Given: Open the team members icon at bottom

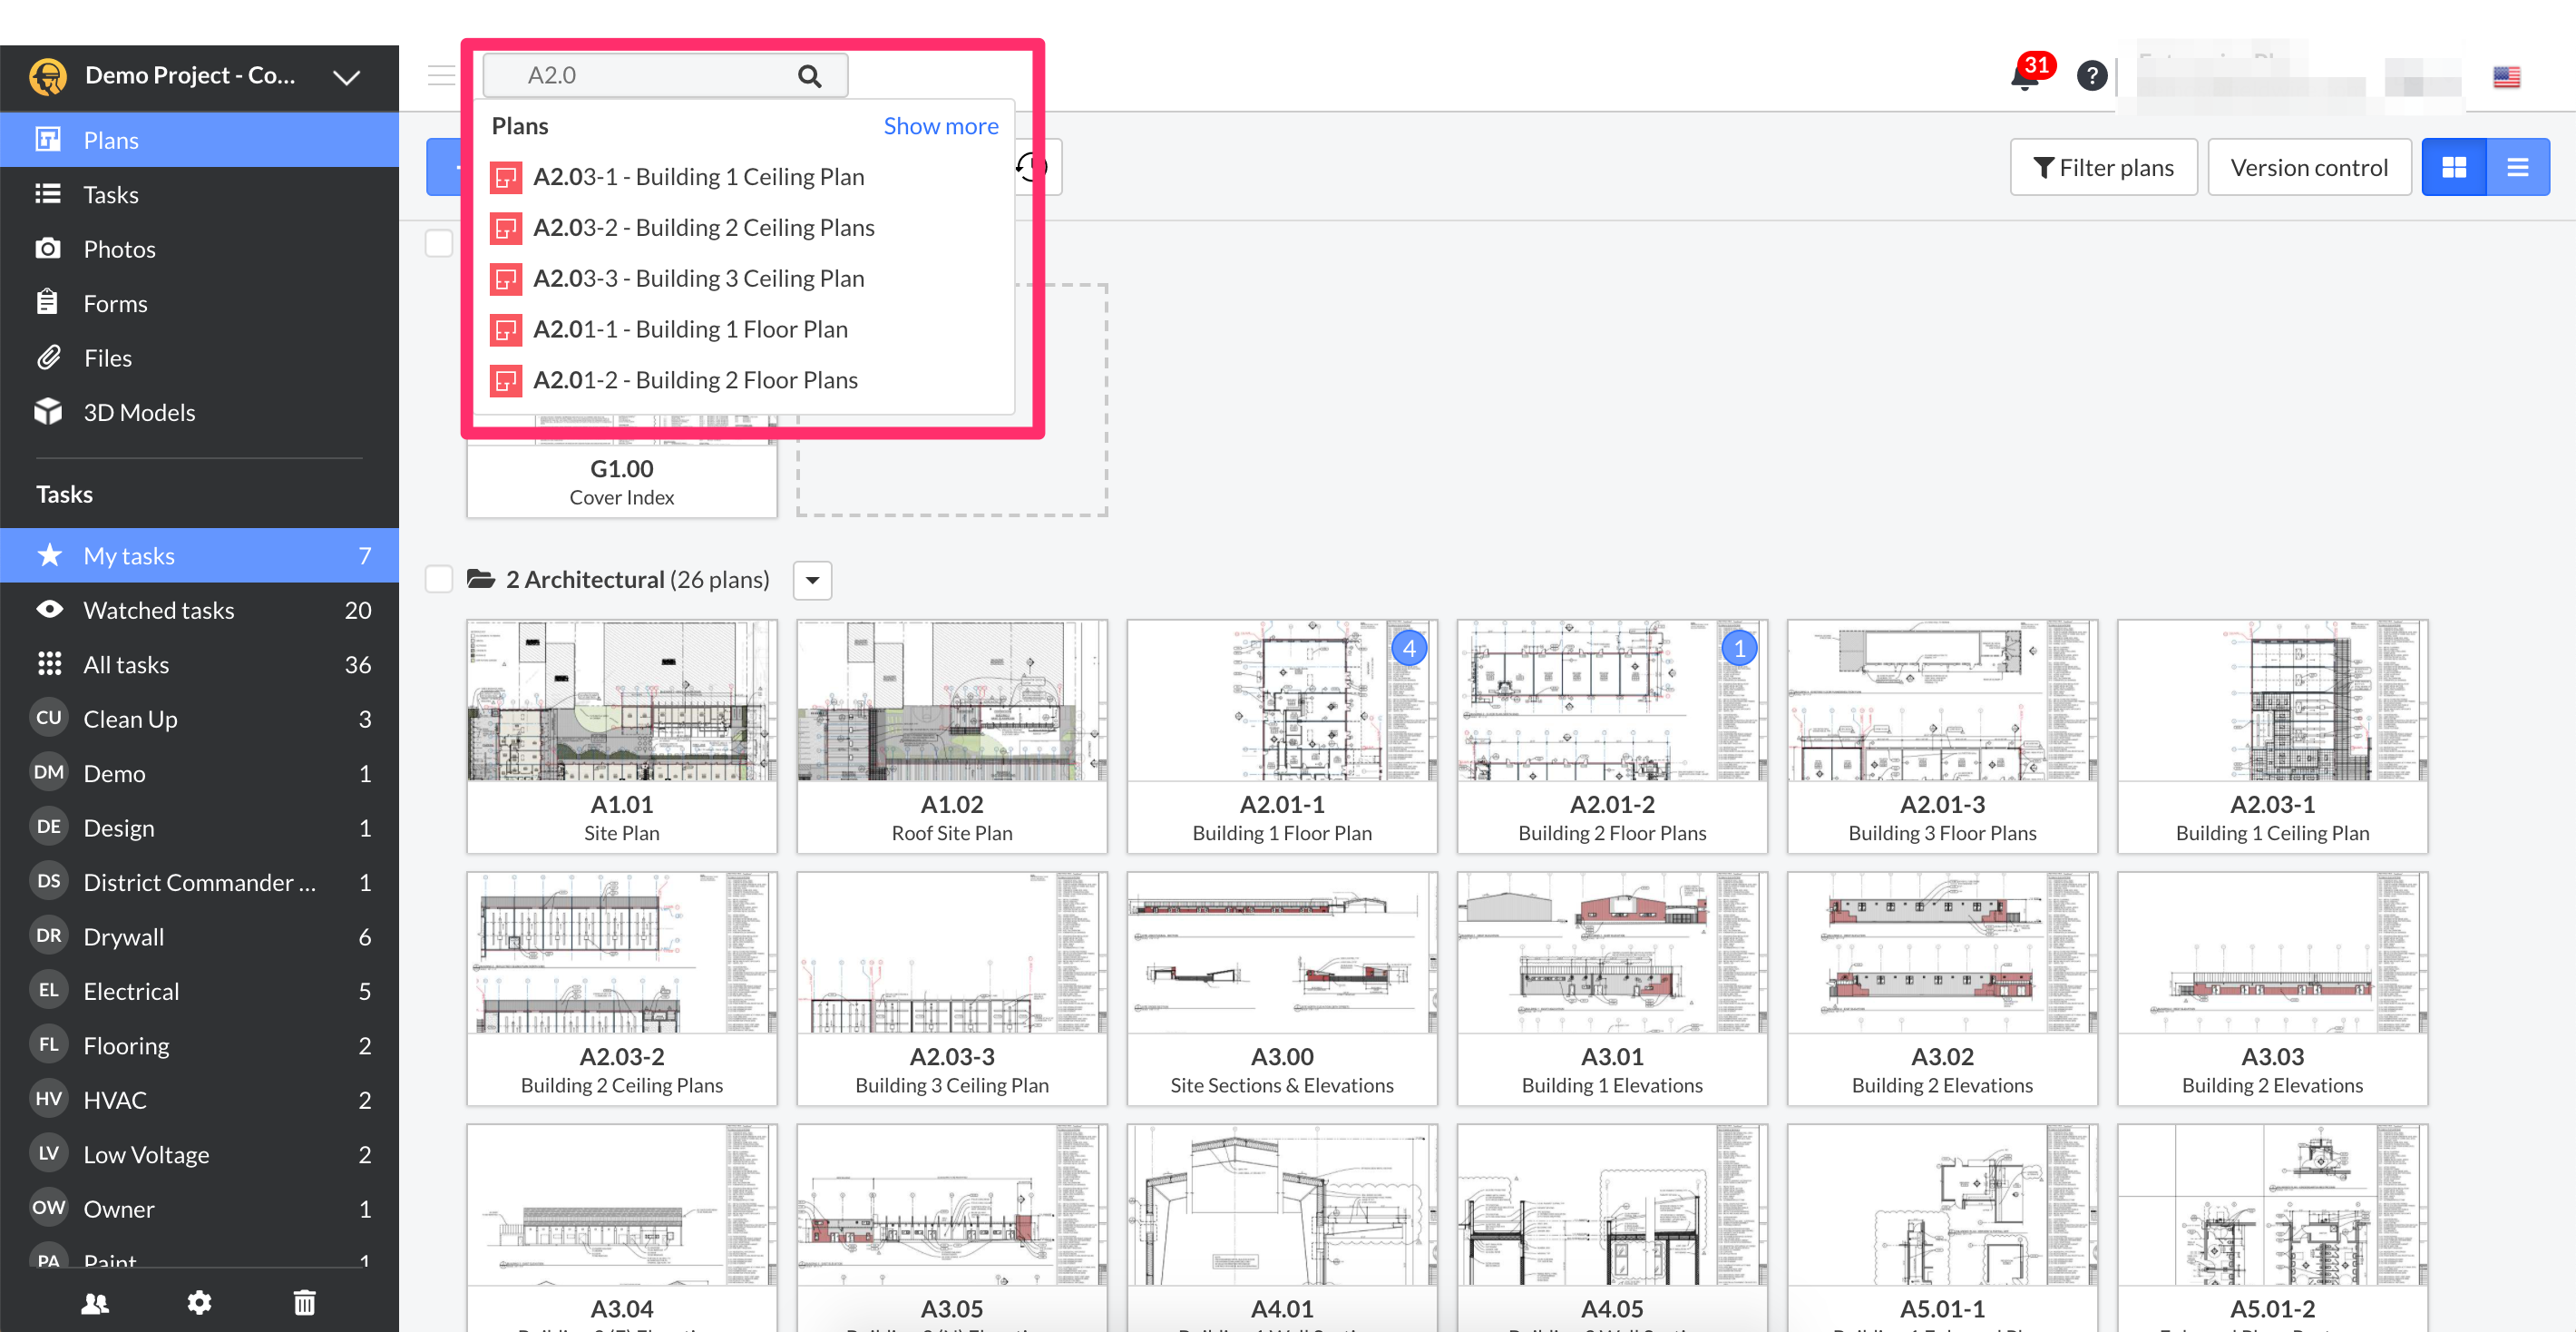Looking at the screenshot, I should click(x=94, y=1302).
